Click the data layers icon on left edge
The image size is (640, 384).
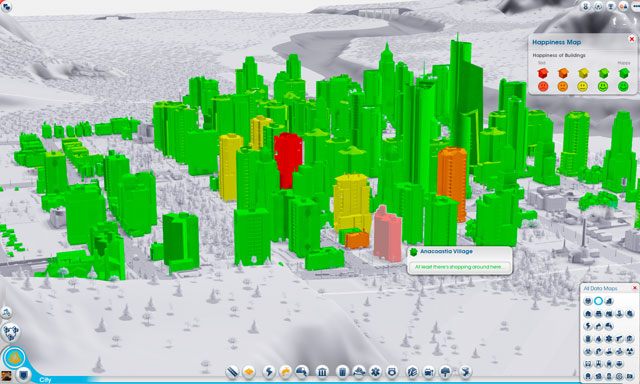[10, 332]
